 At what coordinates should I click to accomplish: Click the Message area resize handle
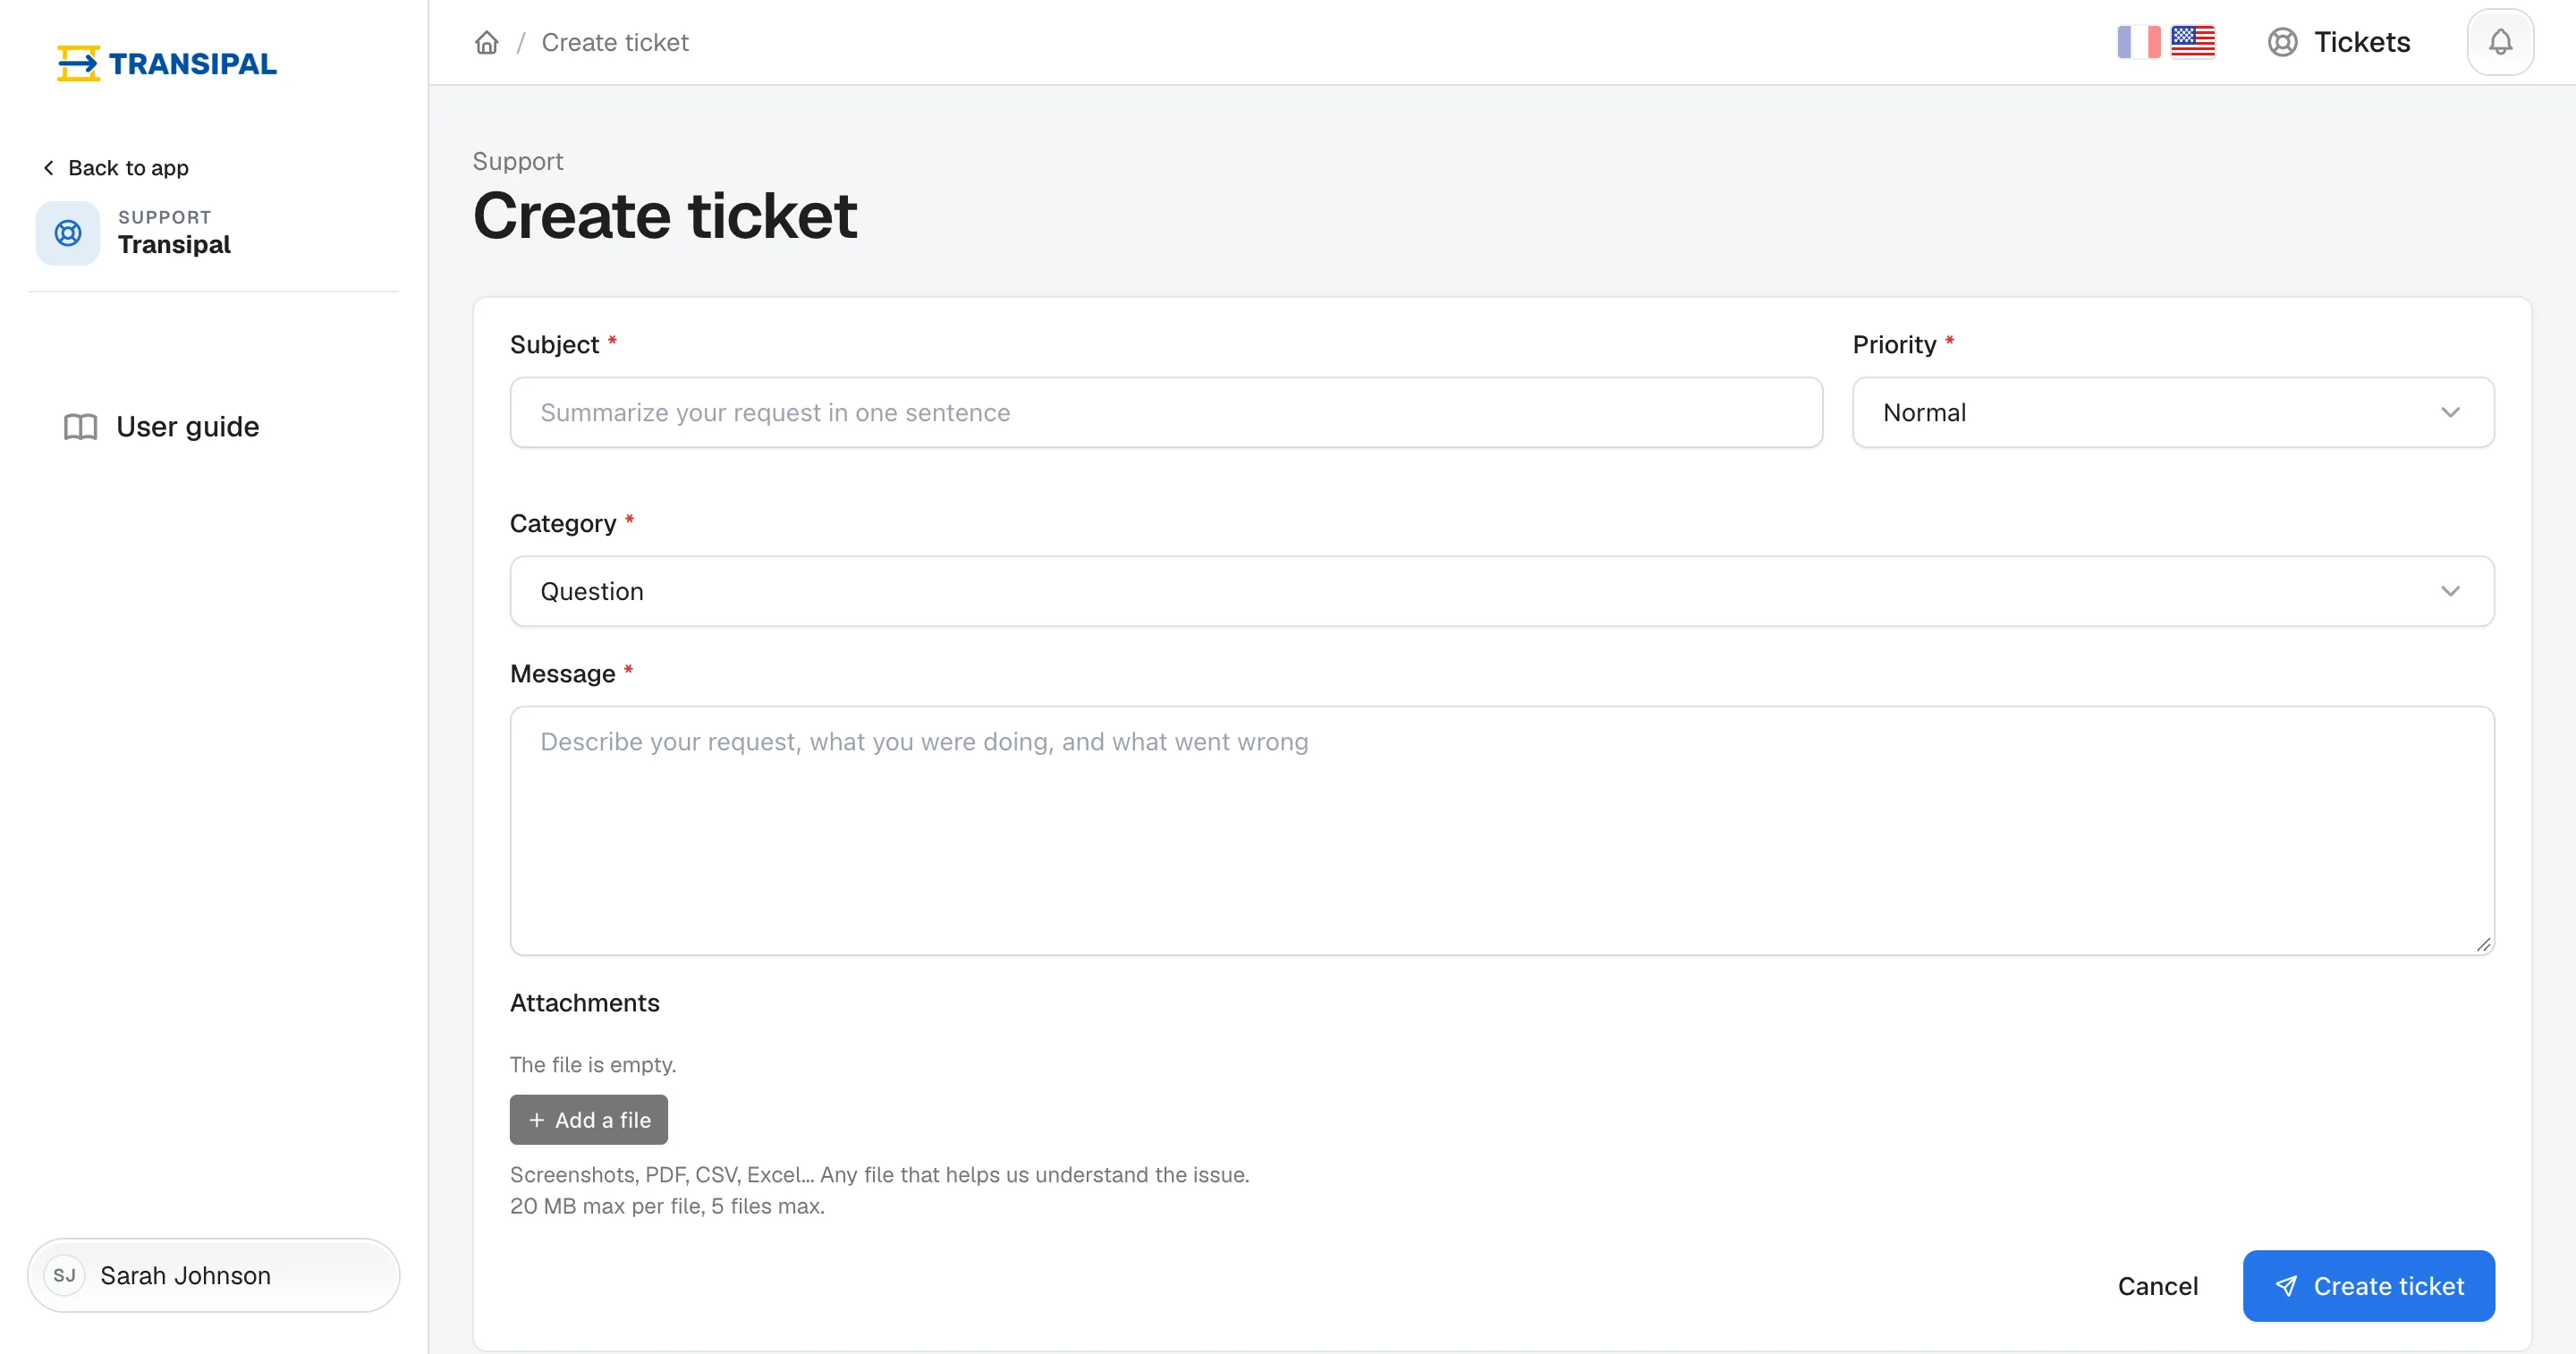2483,944
